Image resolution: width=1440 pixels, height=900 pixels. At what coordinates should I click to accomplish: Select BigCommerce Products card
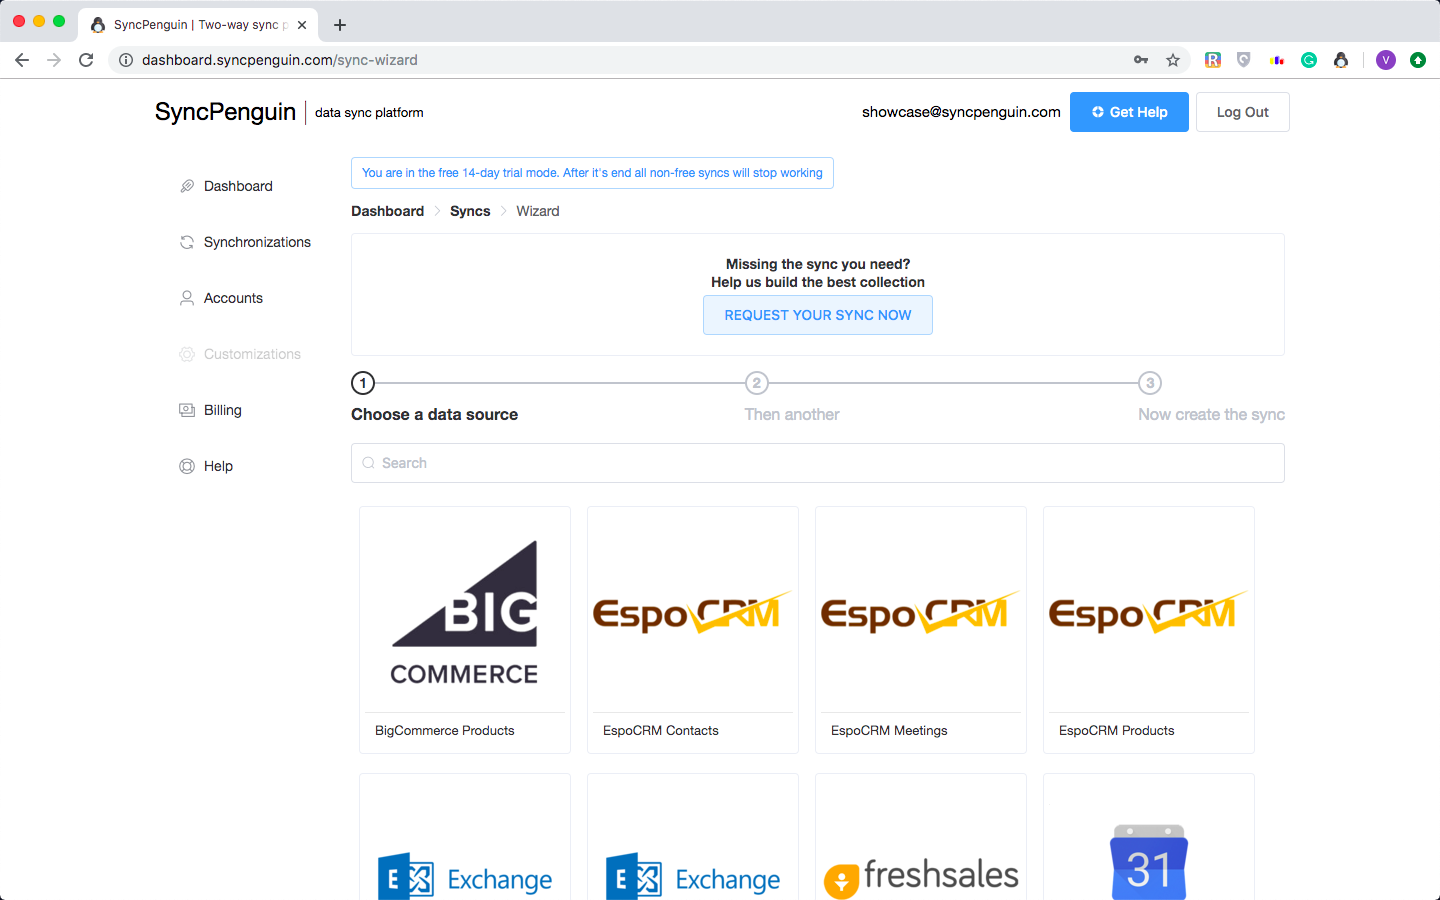pos(465,630)
